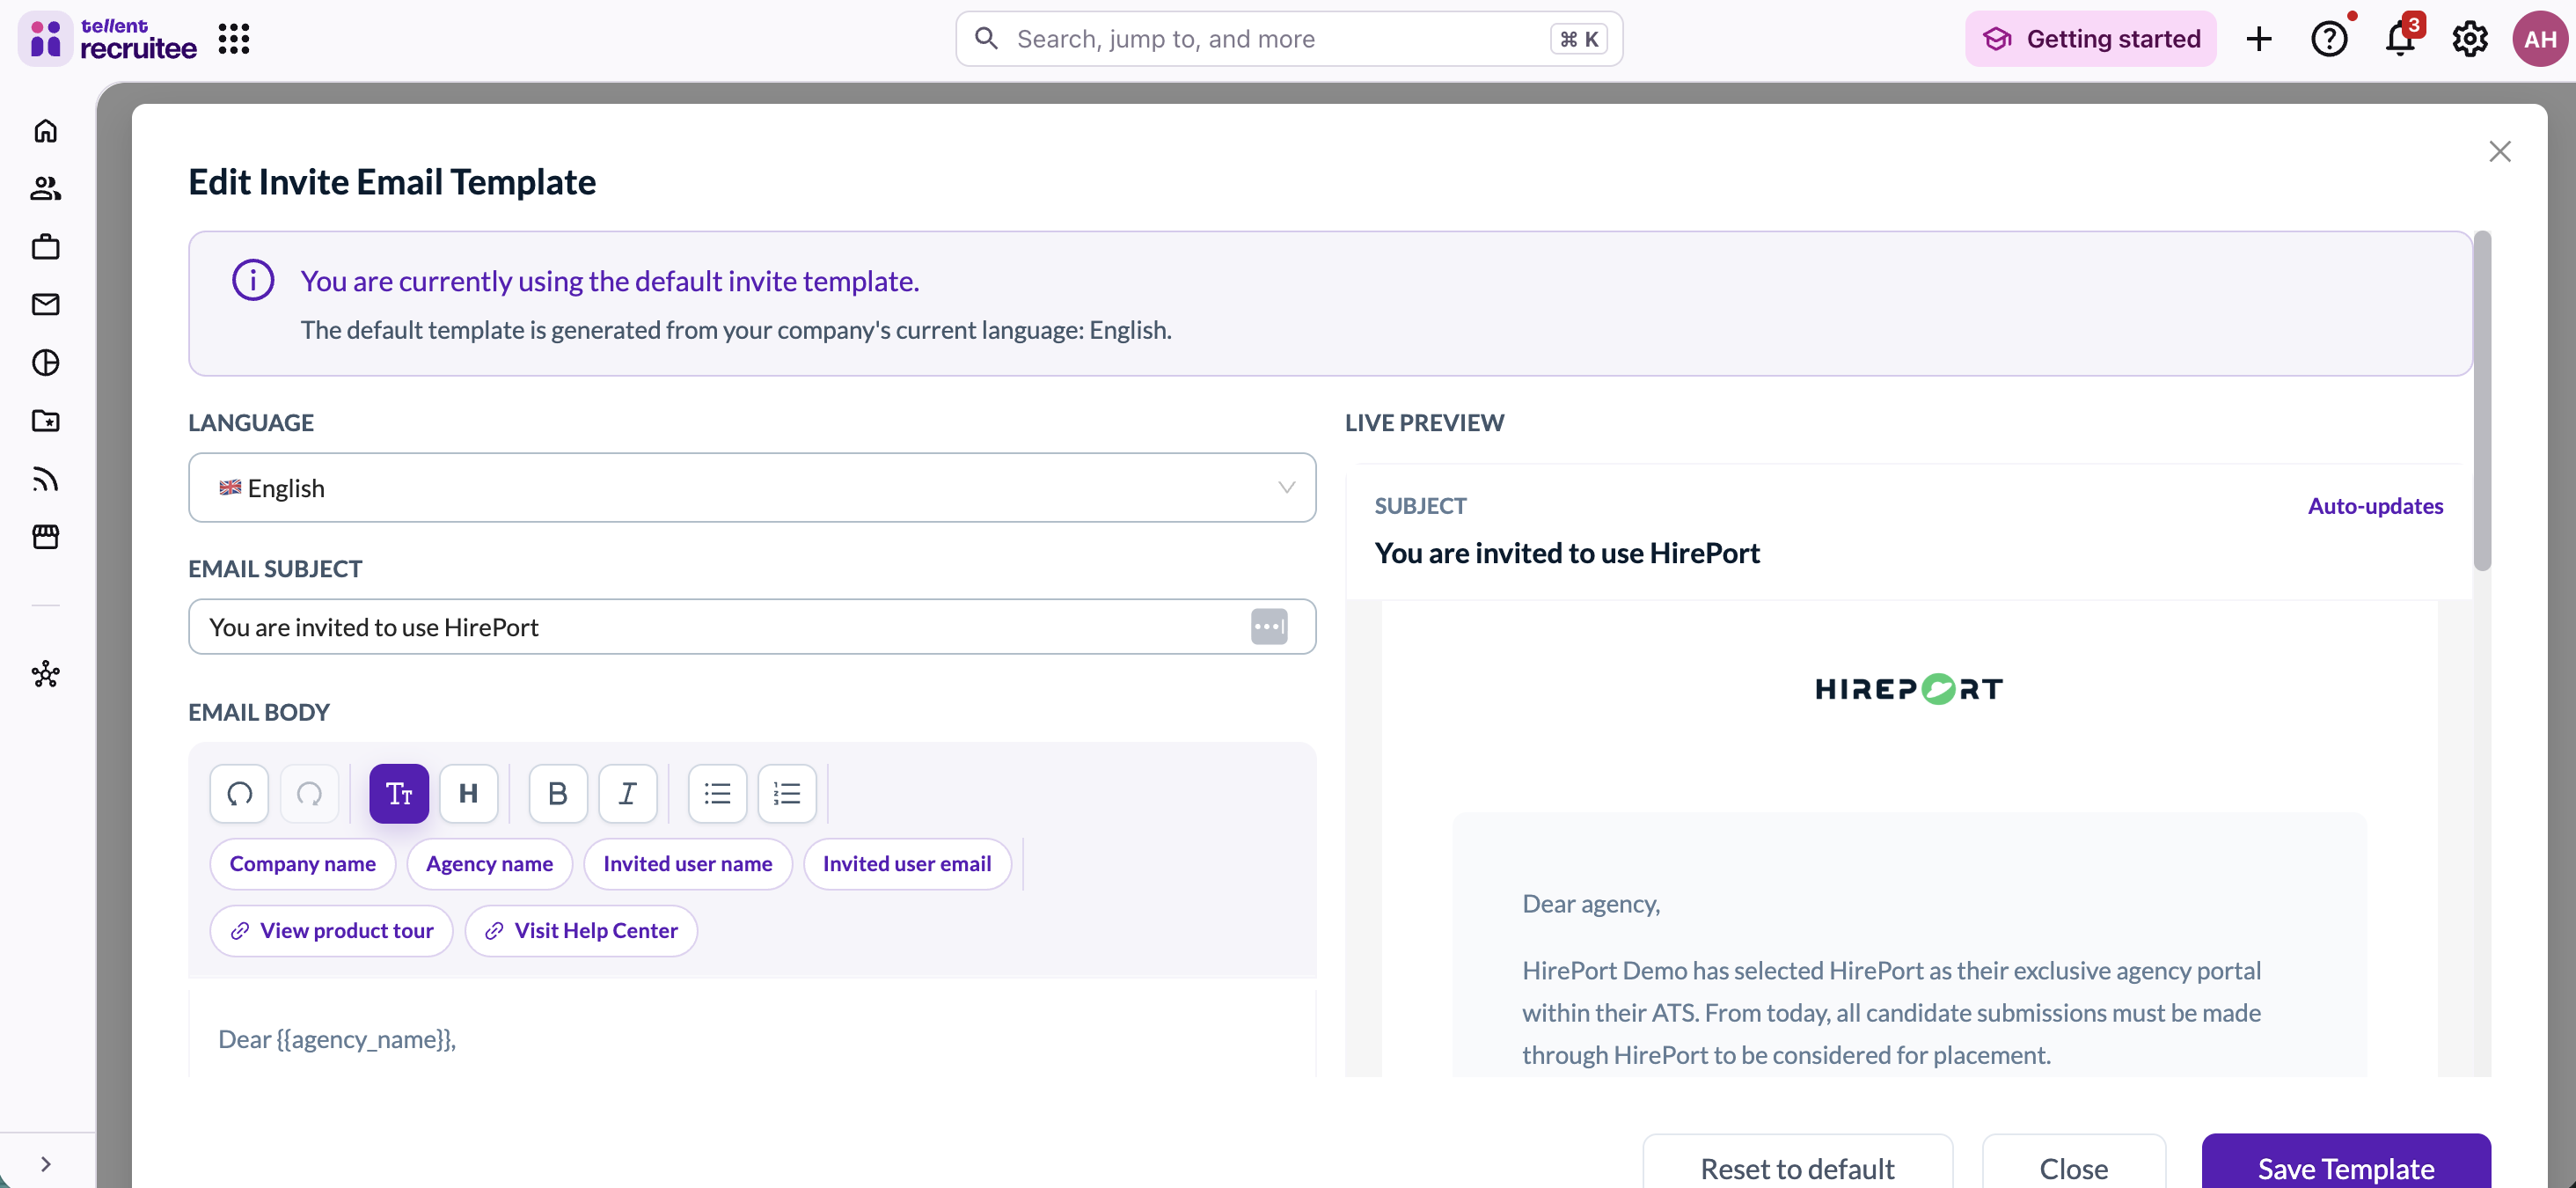Apply heading style with H button
This screenshot has height=1188, width=2576.
point(468,794)
